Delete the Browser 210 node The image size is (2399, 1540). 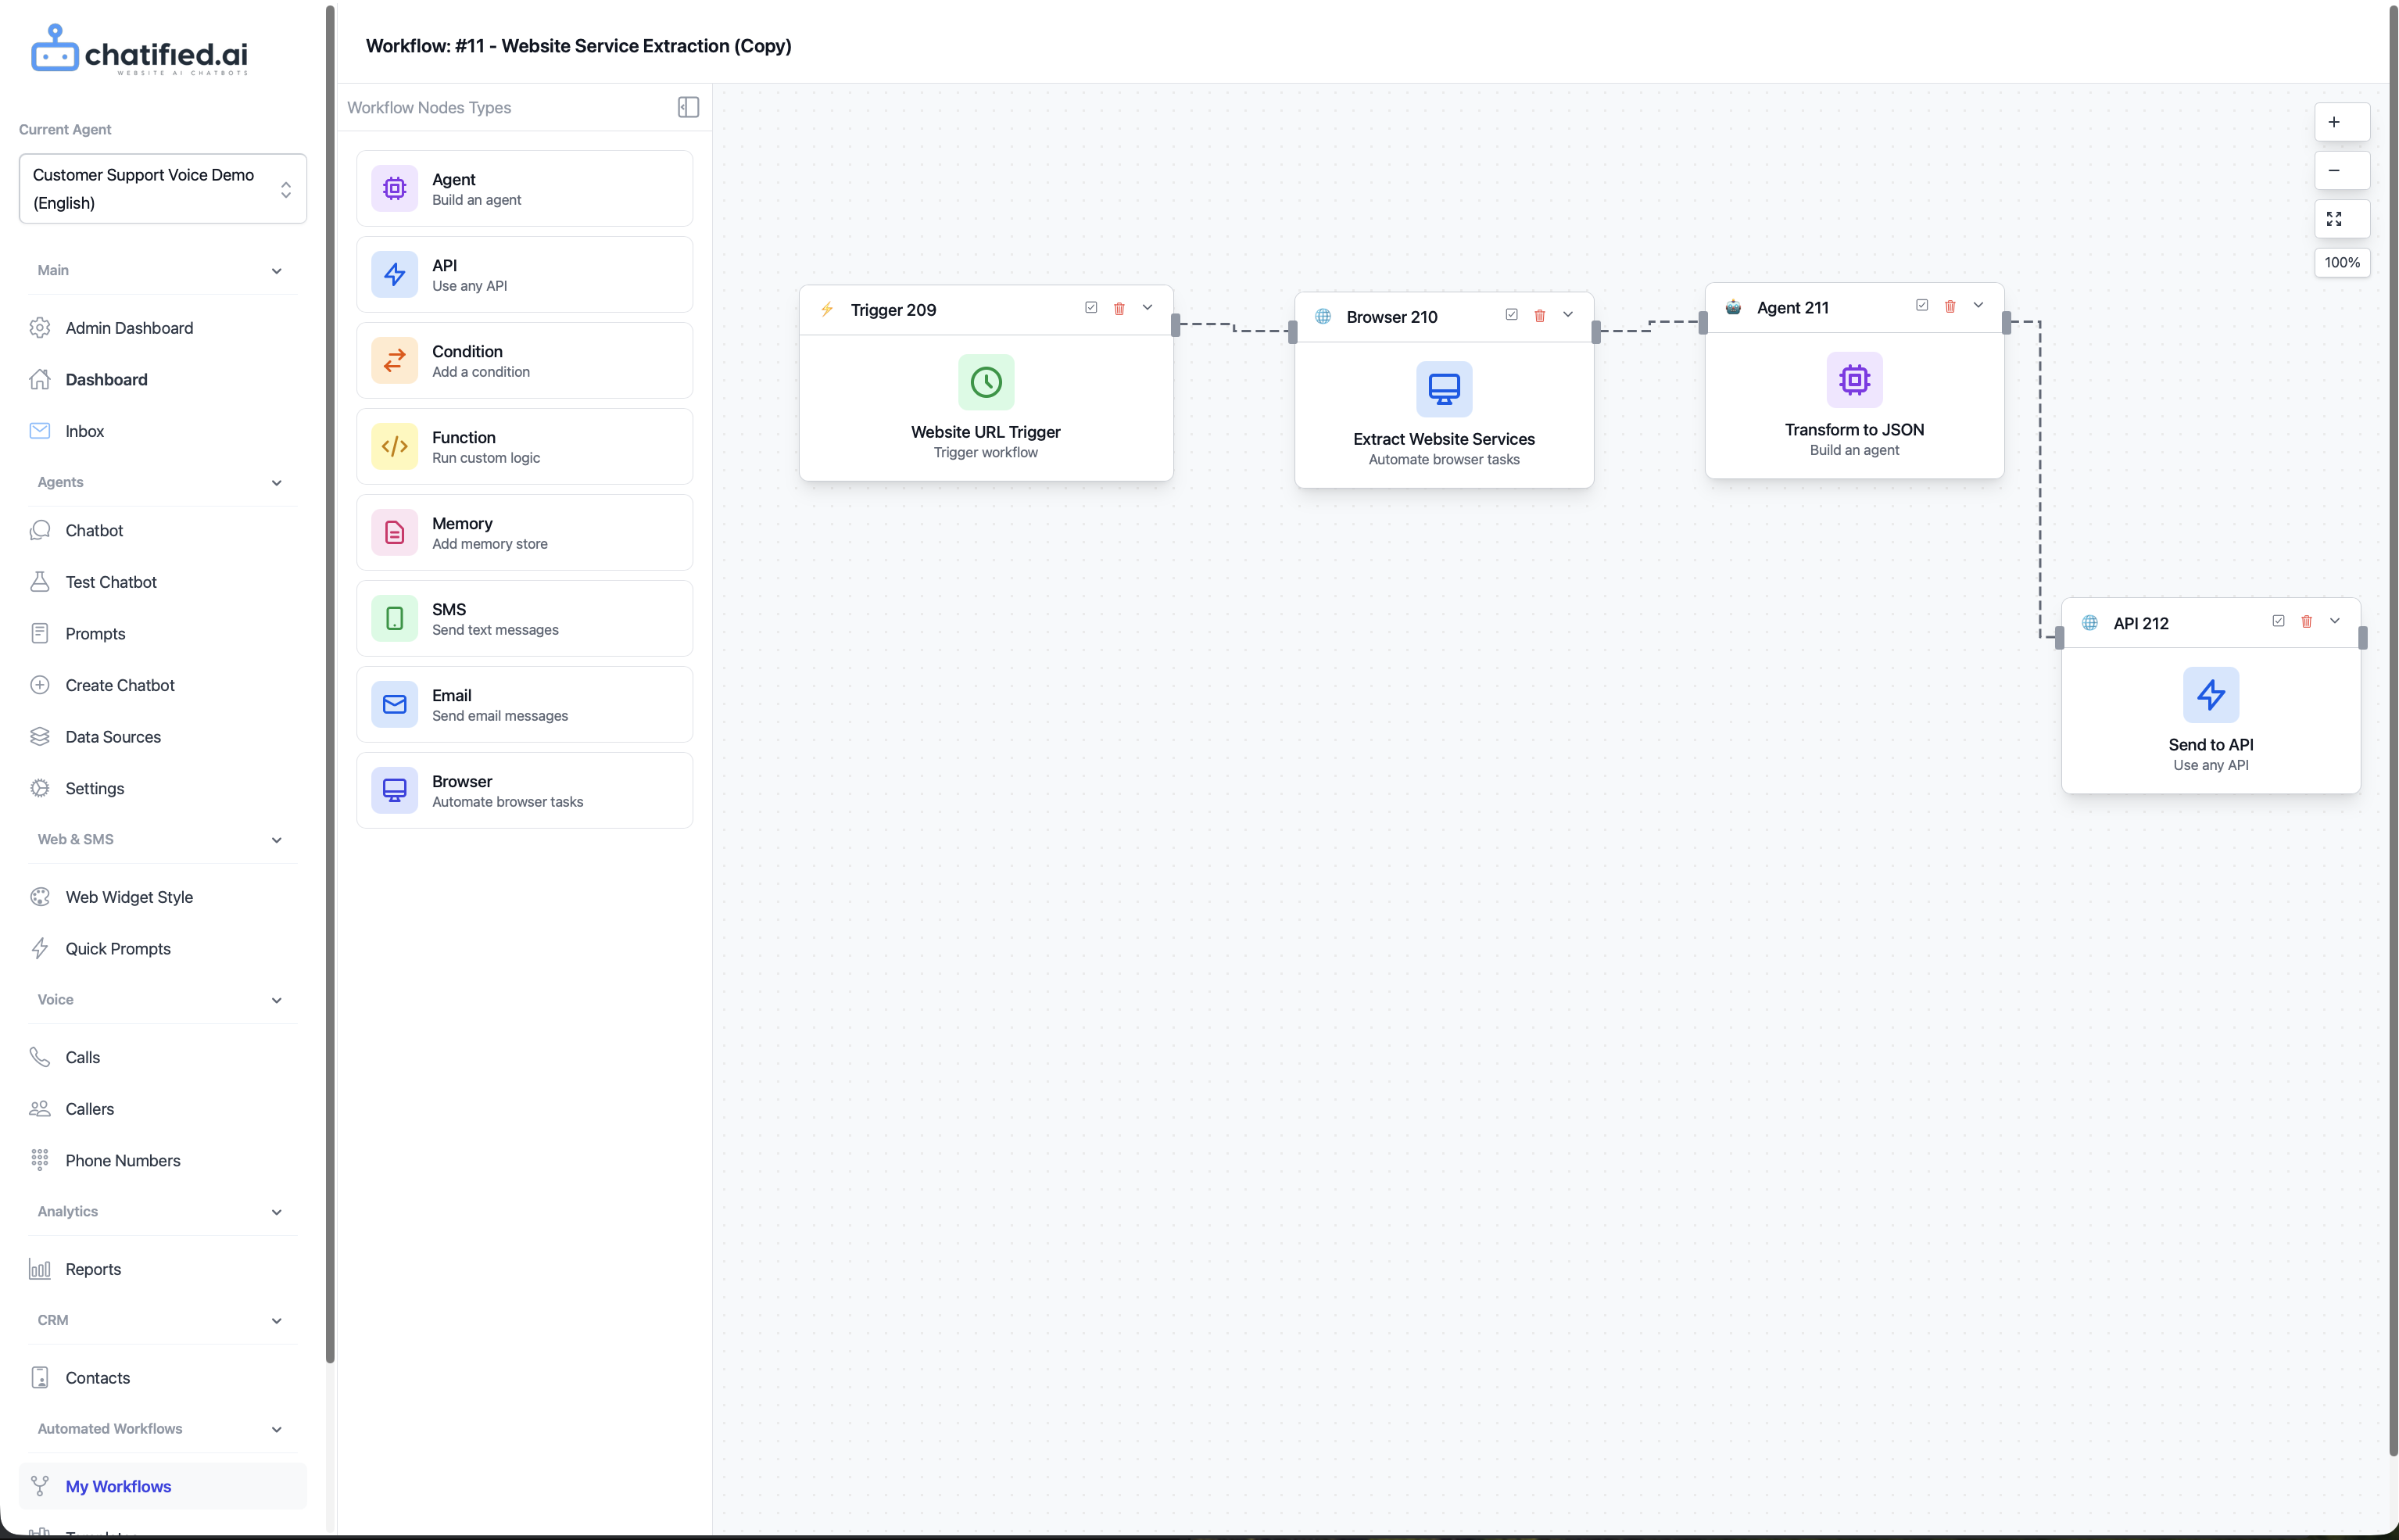click(x=1539, y=316)
